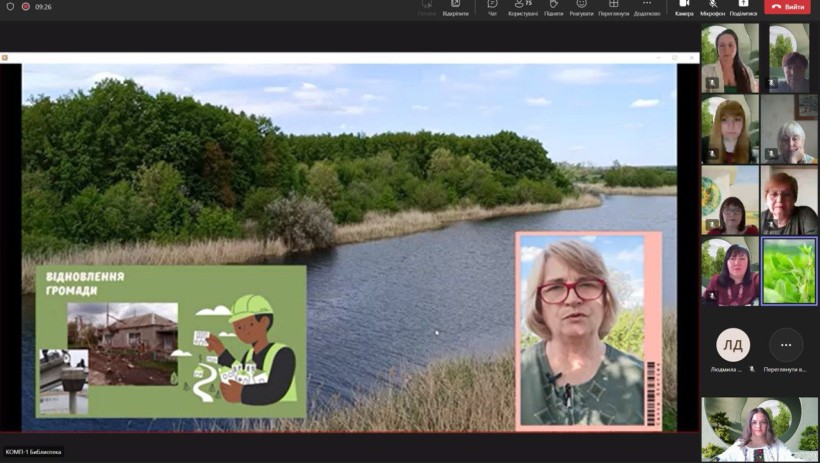
Task: Select the long blonde hair participant tile
Action: pyautogui.click(x=730, y=129)
